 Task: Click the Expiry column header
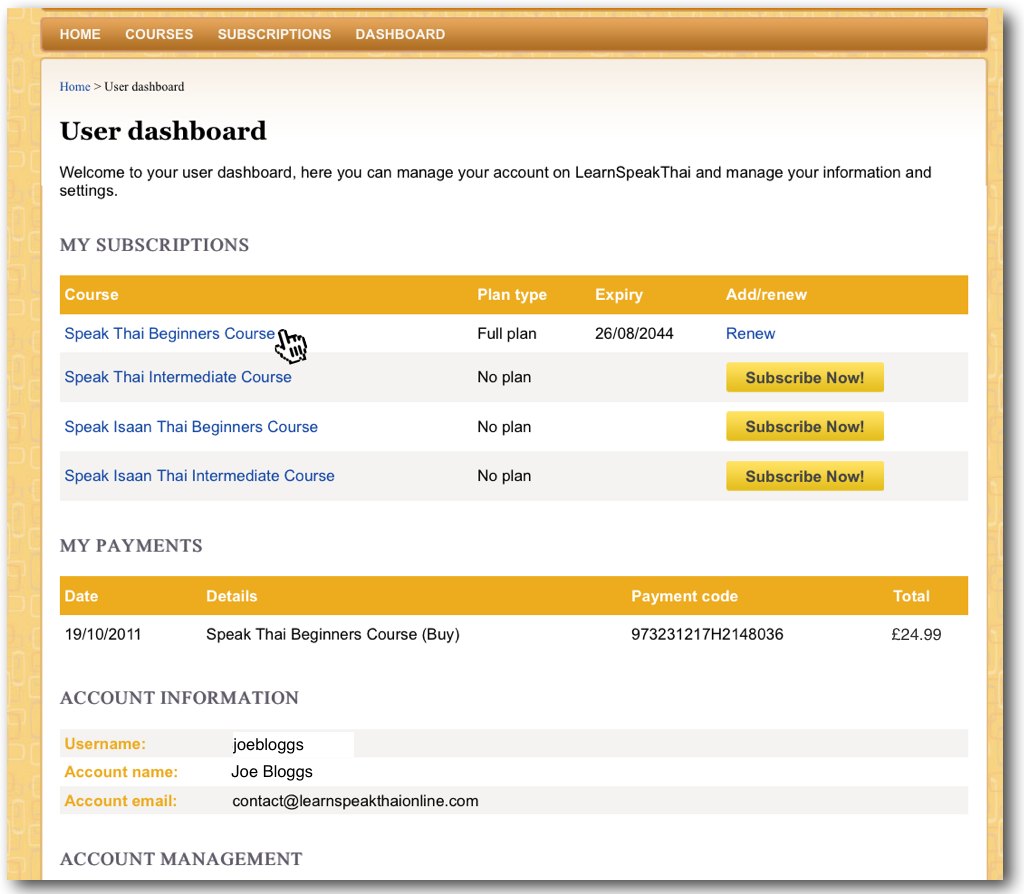618,295
